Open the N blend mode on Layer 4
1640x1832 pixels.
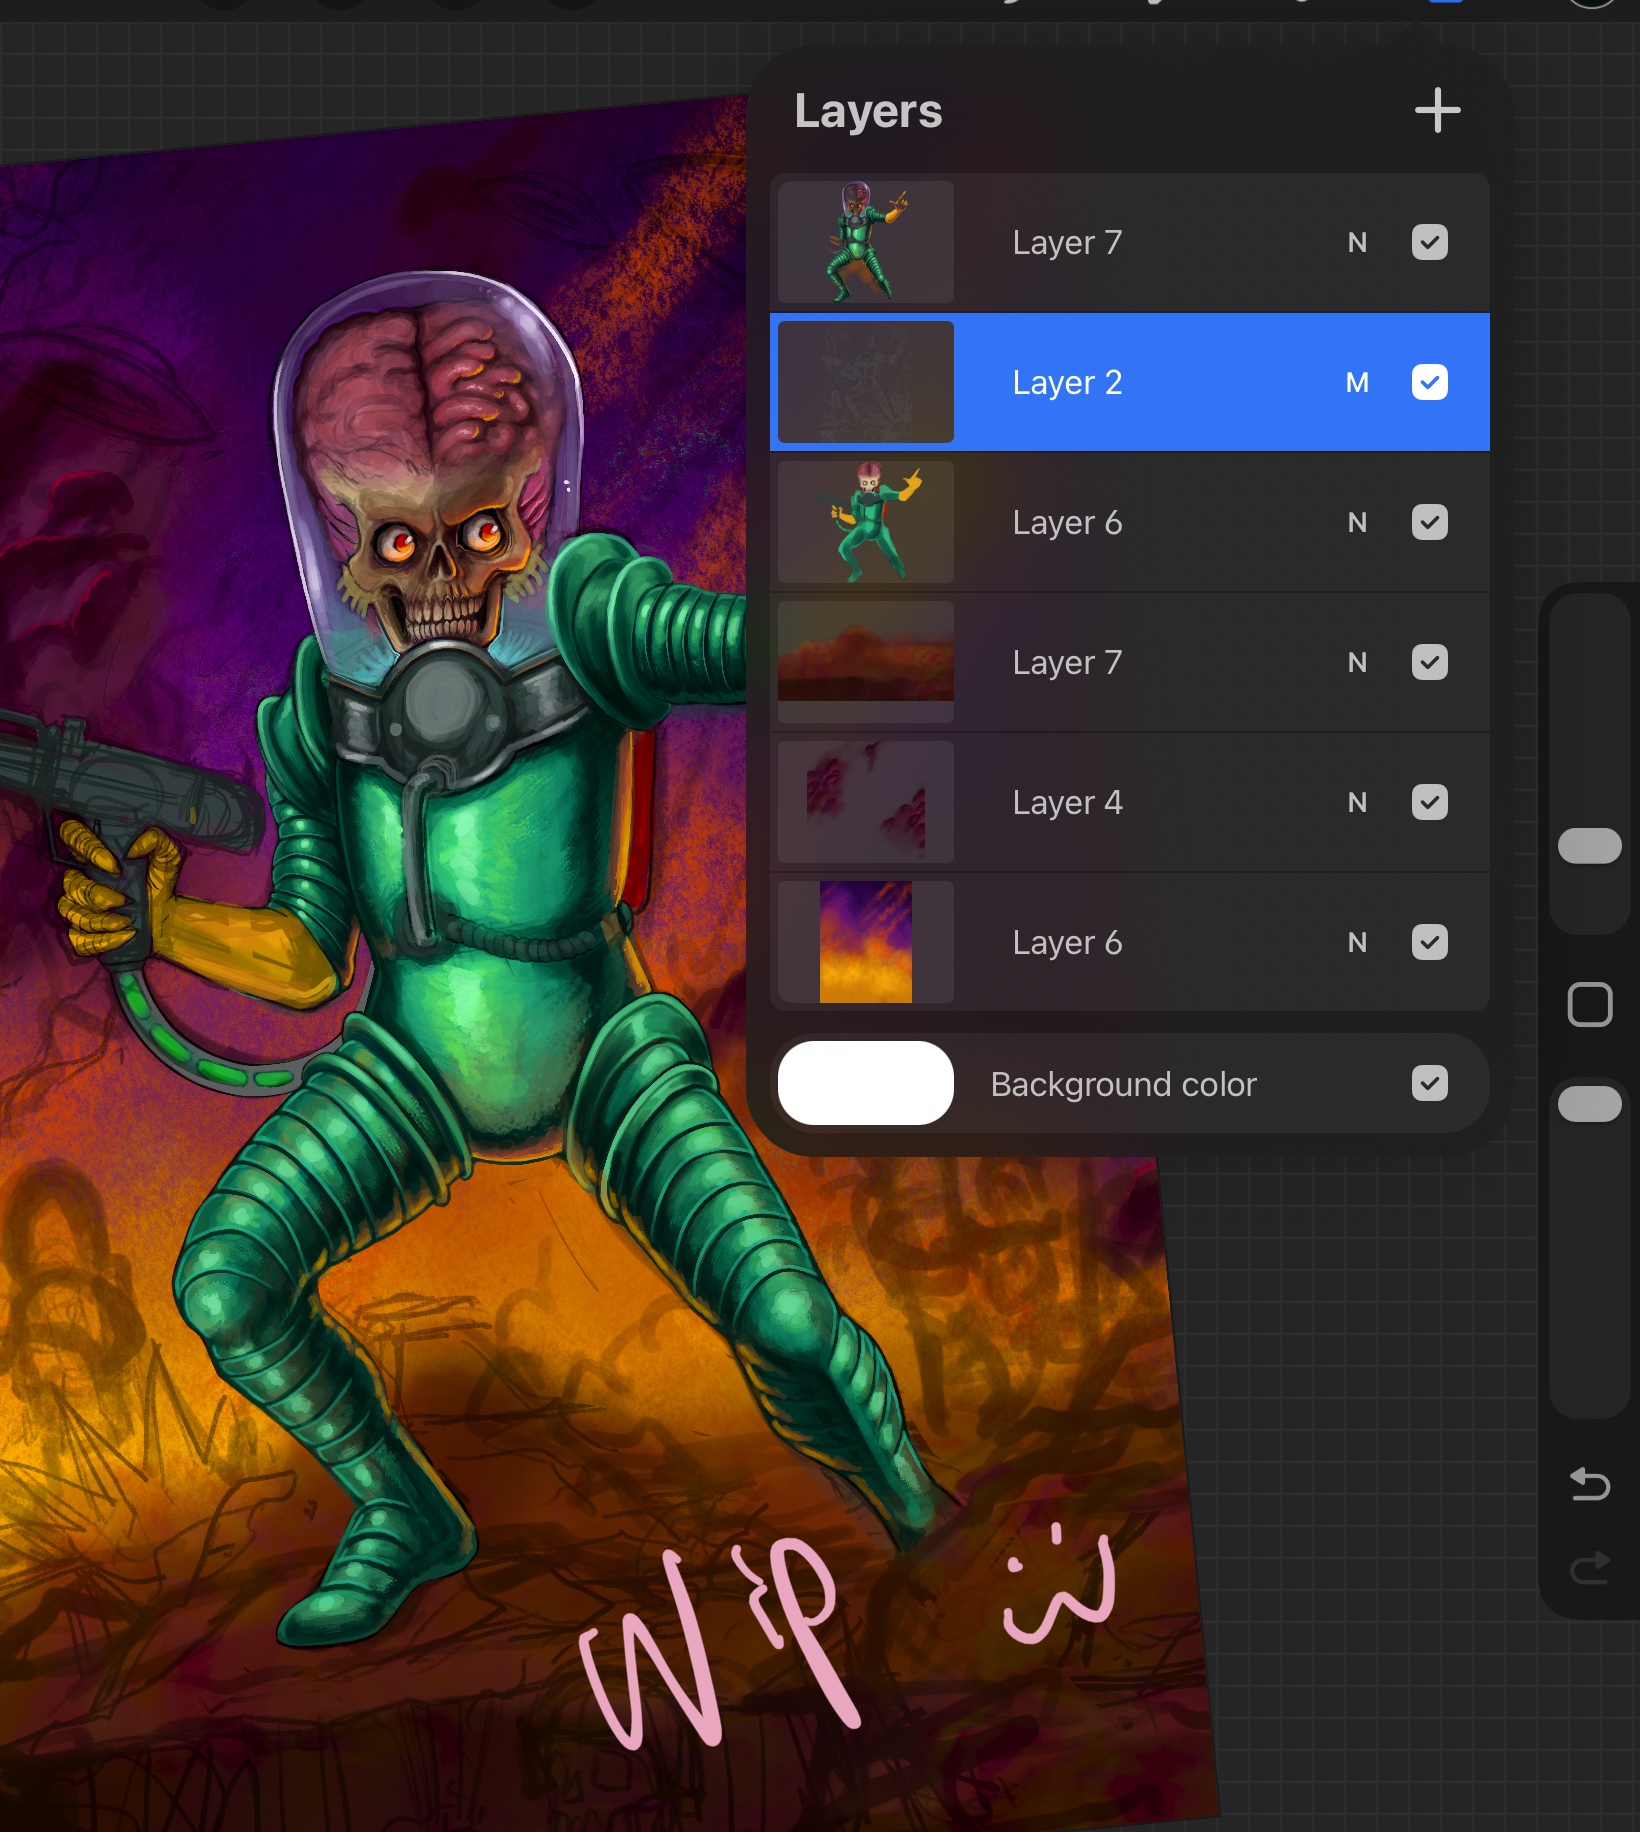1357,803
